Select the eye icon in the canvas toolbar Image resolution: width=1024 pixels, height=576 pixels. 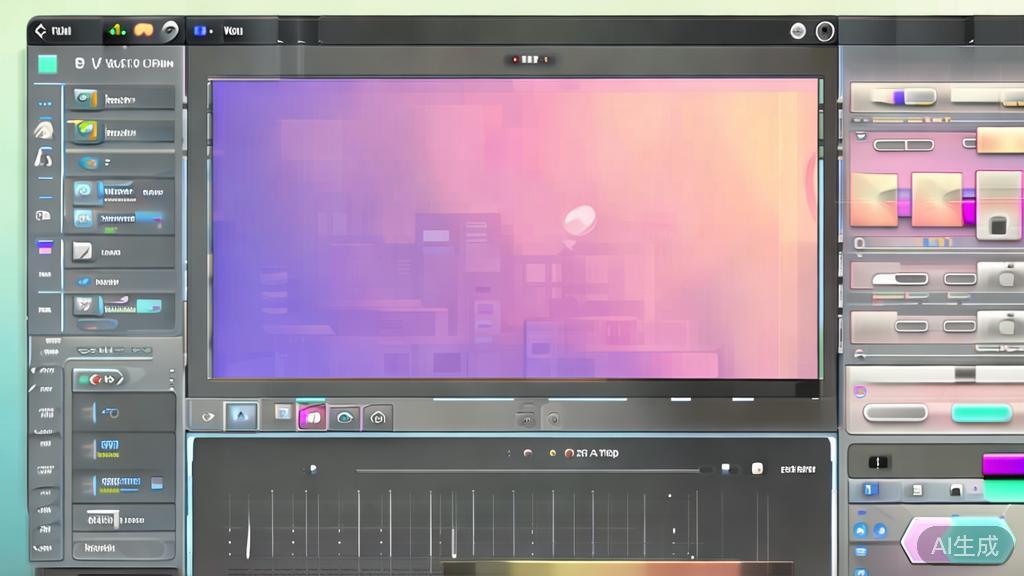(x=345, y=418)
